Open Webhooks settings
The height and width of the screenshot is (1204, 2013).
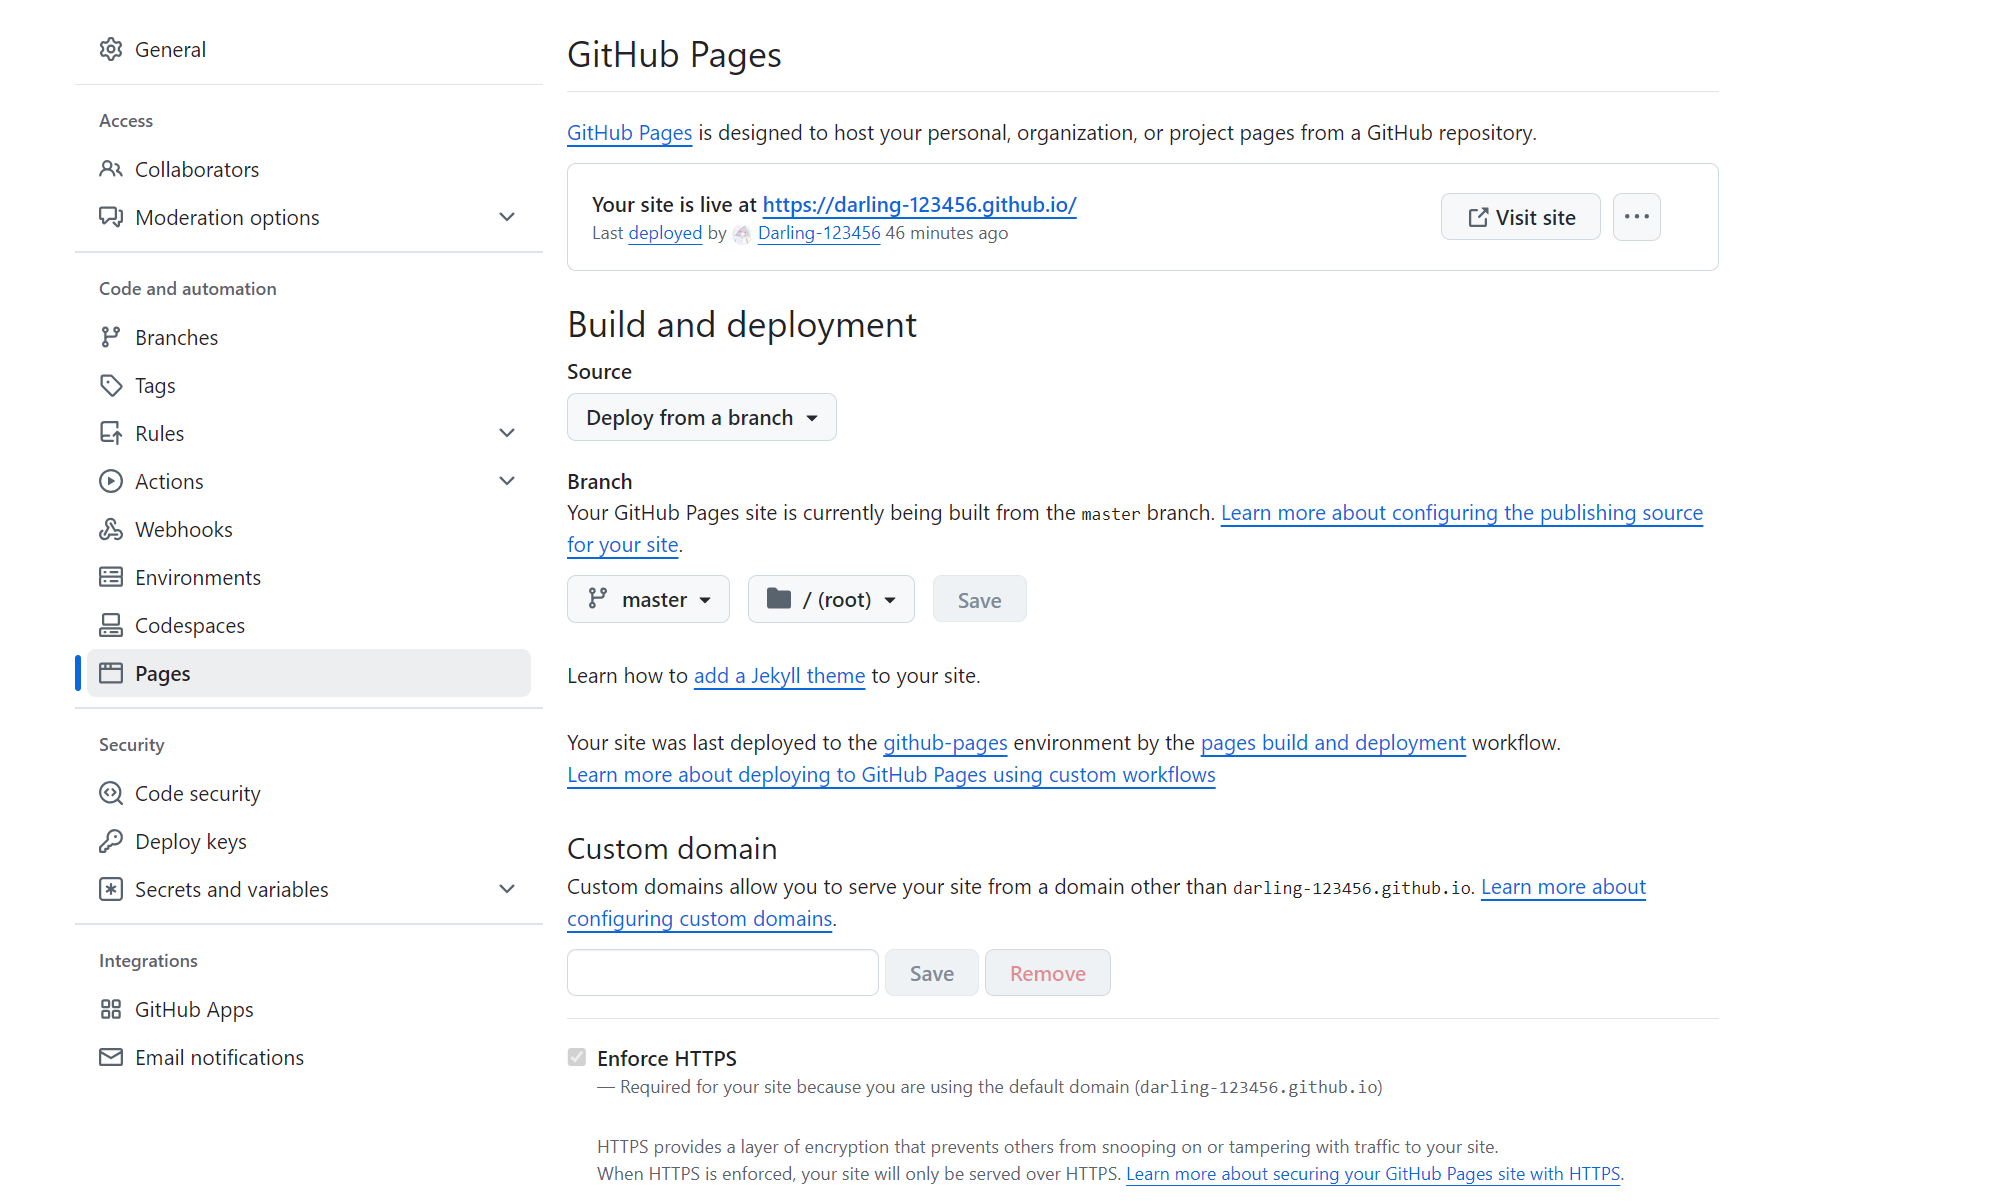(x=309, y=529)
